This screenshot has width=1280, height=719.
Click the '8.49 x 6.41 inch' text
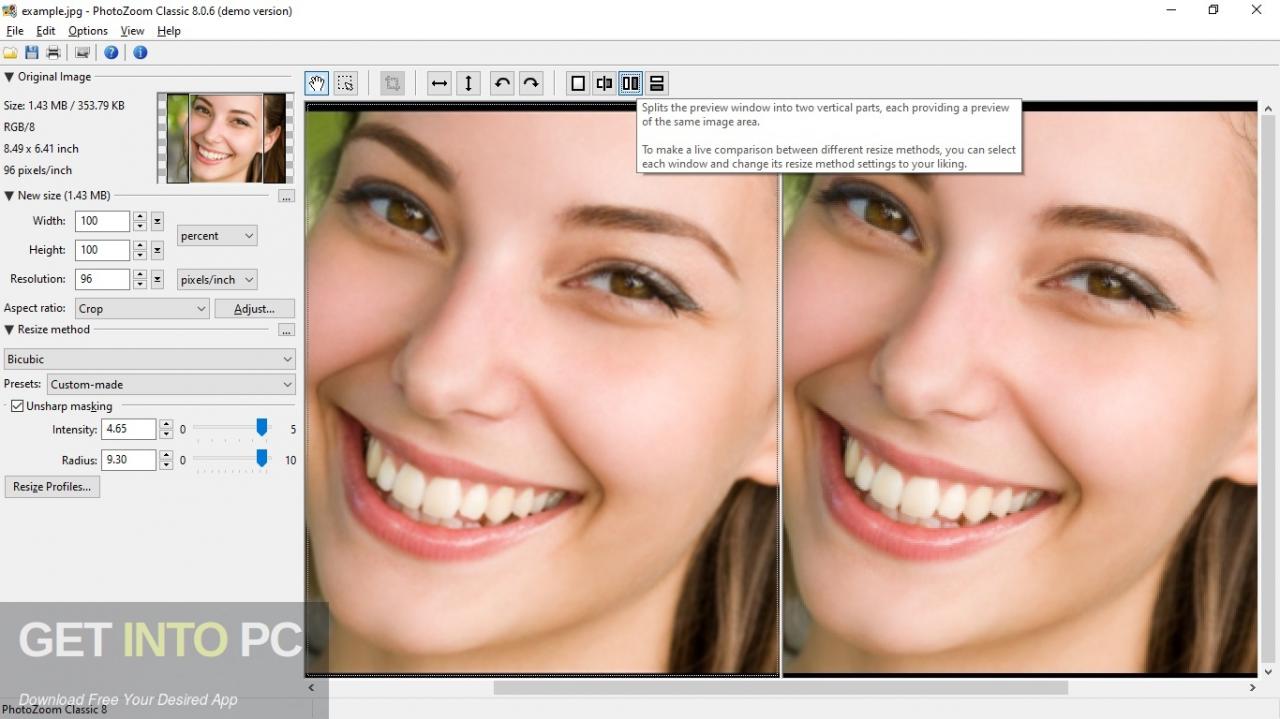coord(41,149)
